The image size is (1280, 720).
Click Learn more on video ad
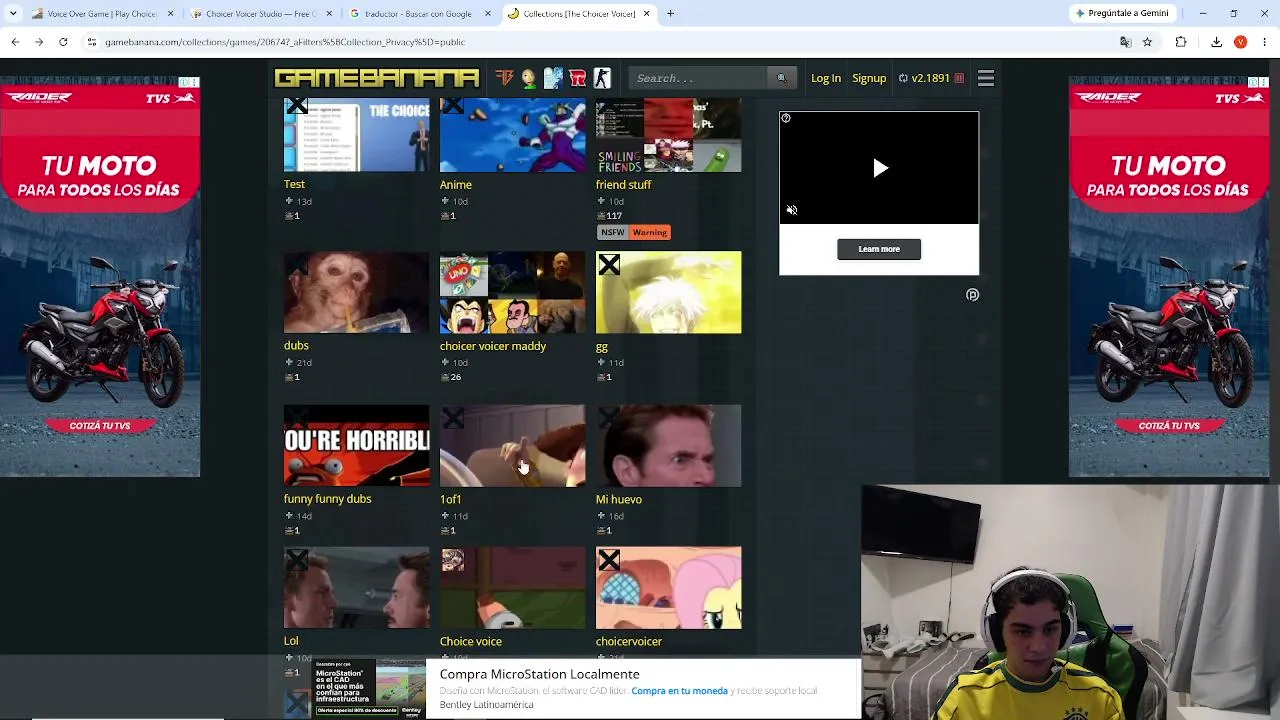[879, 249]
